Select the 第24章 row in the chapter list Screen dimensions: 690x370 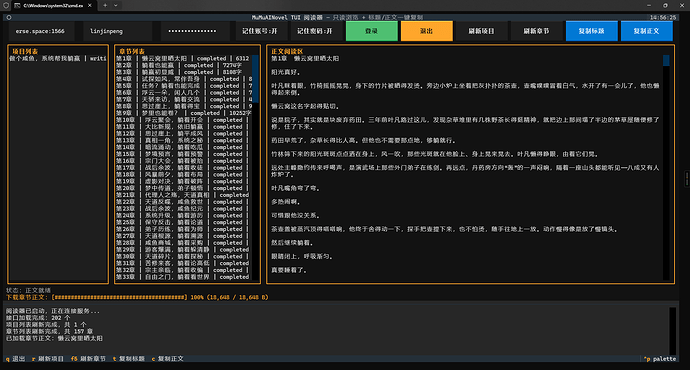184,216
